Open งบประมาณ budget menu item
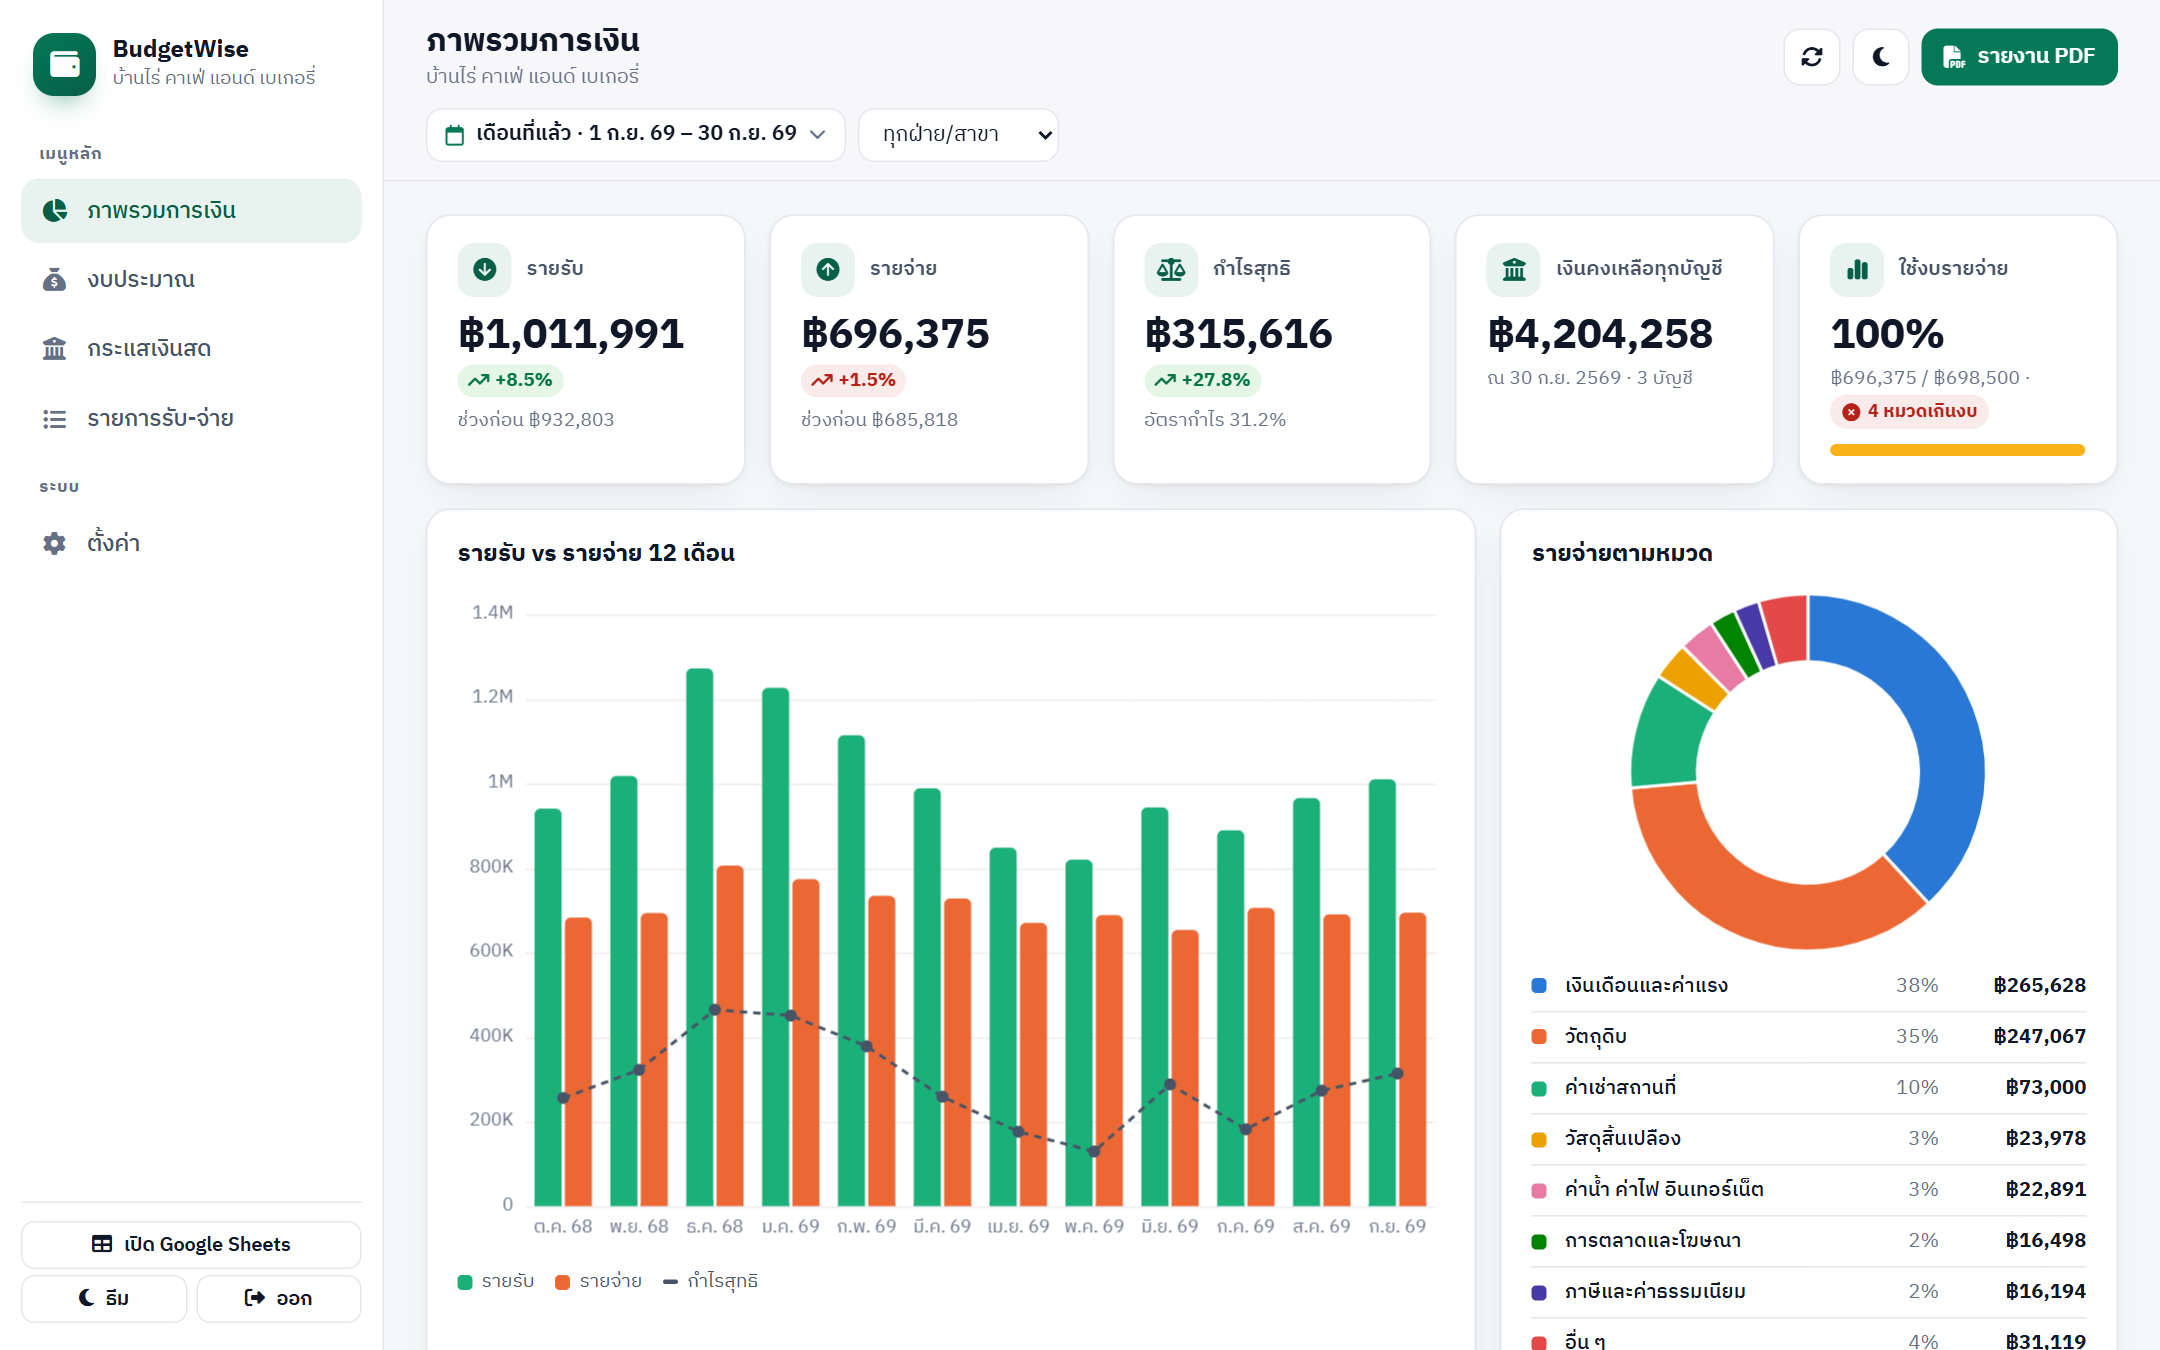This screenshot has height=1350, width=2160. 191,280
